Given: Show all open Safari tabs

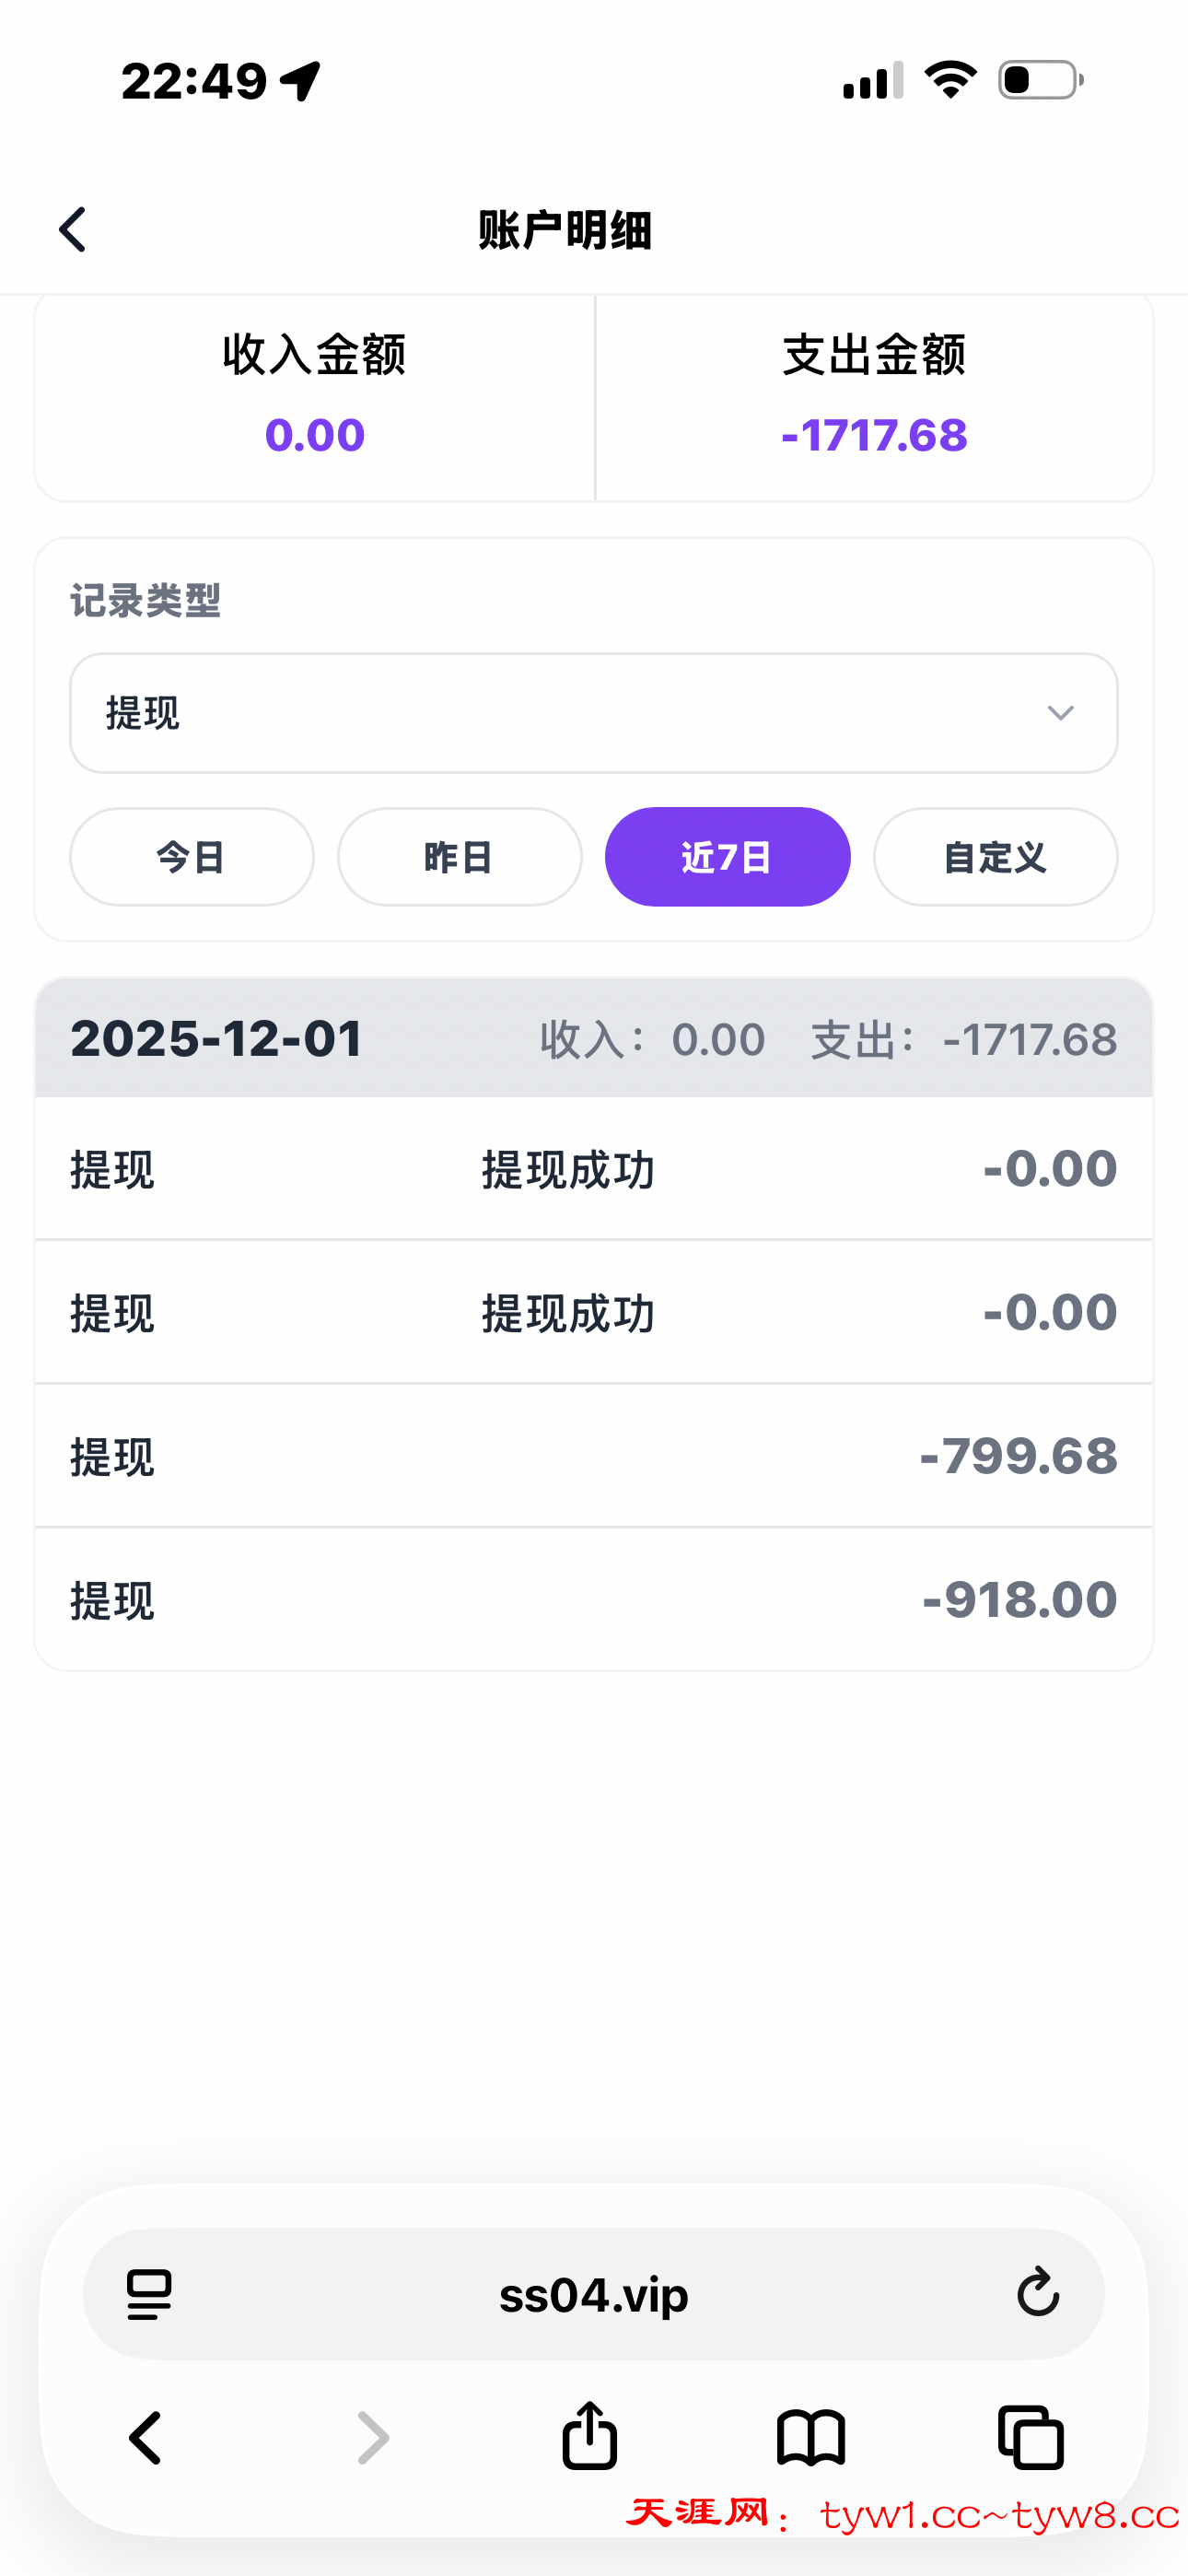Looking at the screenshot, I should coord(1031,2438).
